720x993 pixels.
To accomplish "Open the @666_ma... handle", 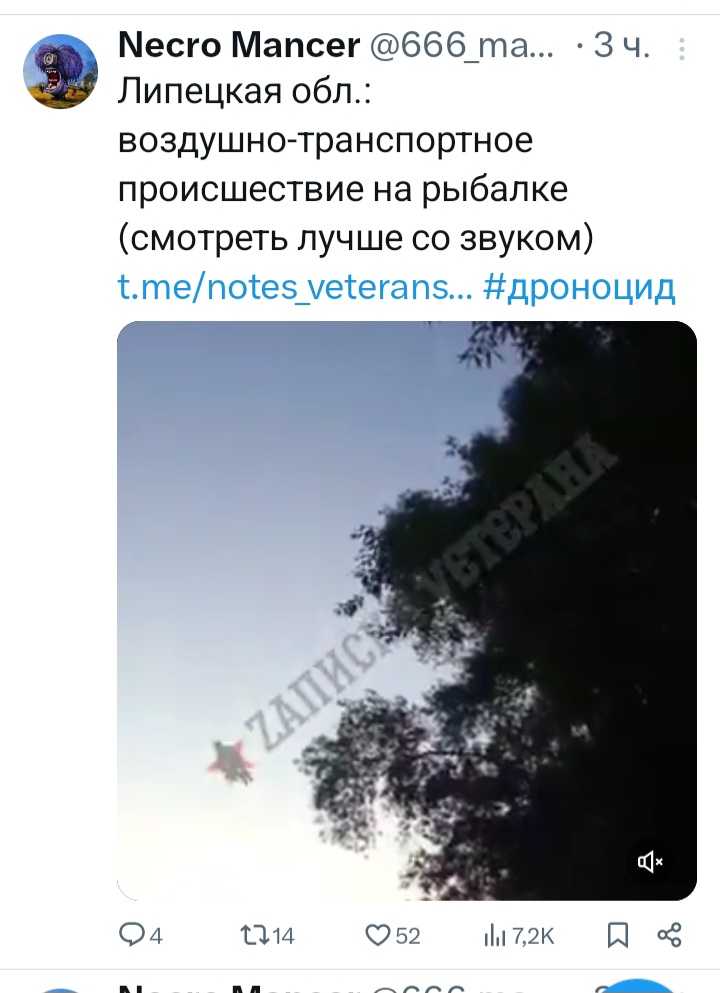I will 462,45.
